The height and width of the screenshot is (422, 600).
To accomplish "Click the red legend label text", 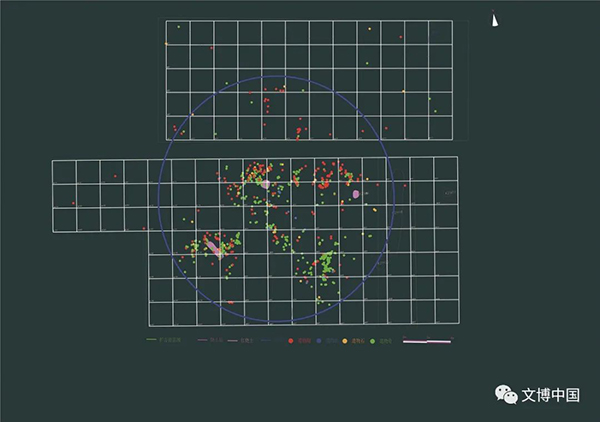I will tap(301, 341).
